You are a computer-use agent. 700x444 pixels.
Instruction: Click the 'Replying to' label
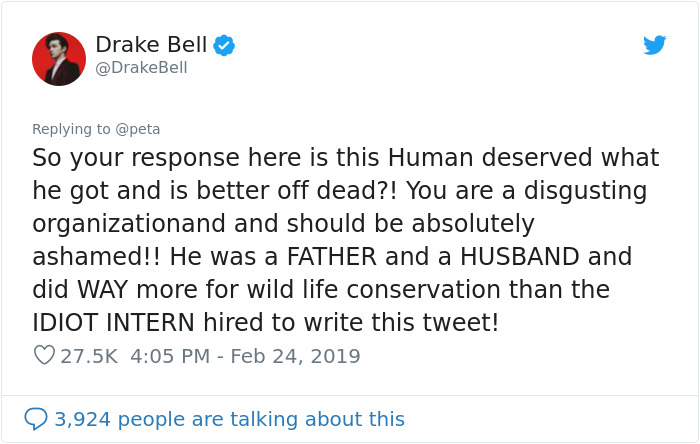pyautogui.click(x=71, y=129)
